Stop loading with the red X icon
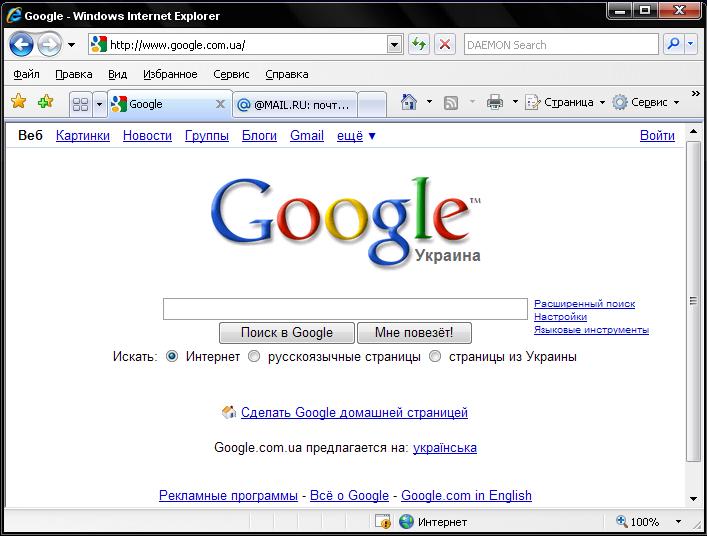The image size is (707, 536). (x=445, y=45)
